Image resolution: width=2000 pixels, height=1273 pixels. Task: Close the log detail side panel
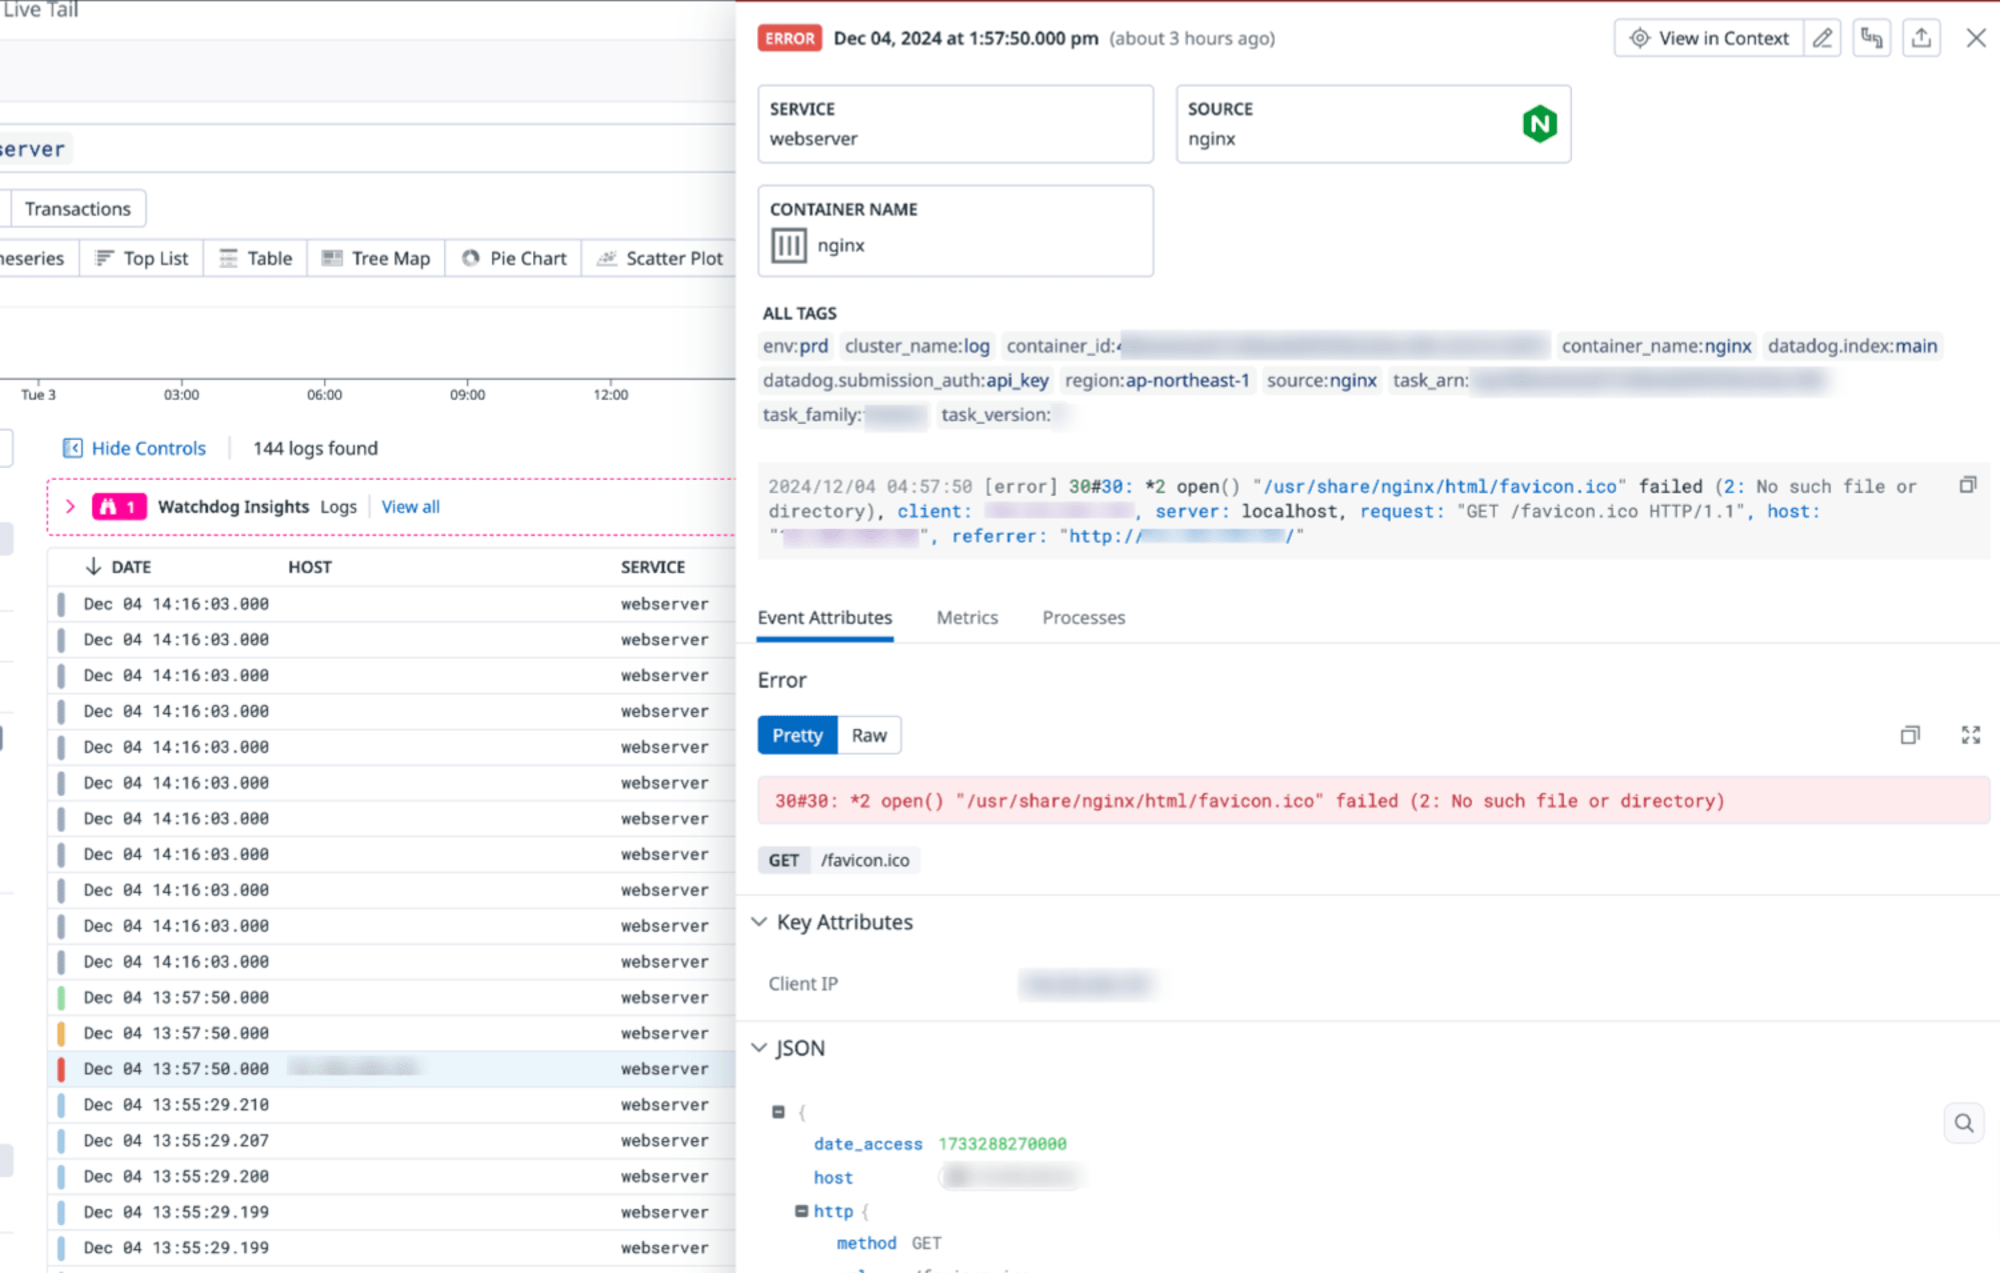1976,38
